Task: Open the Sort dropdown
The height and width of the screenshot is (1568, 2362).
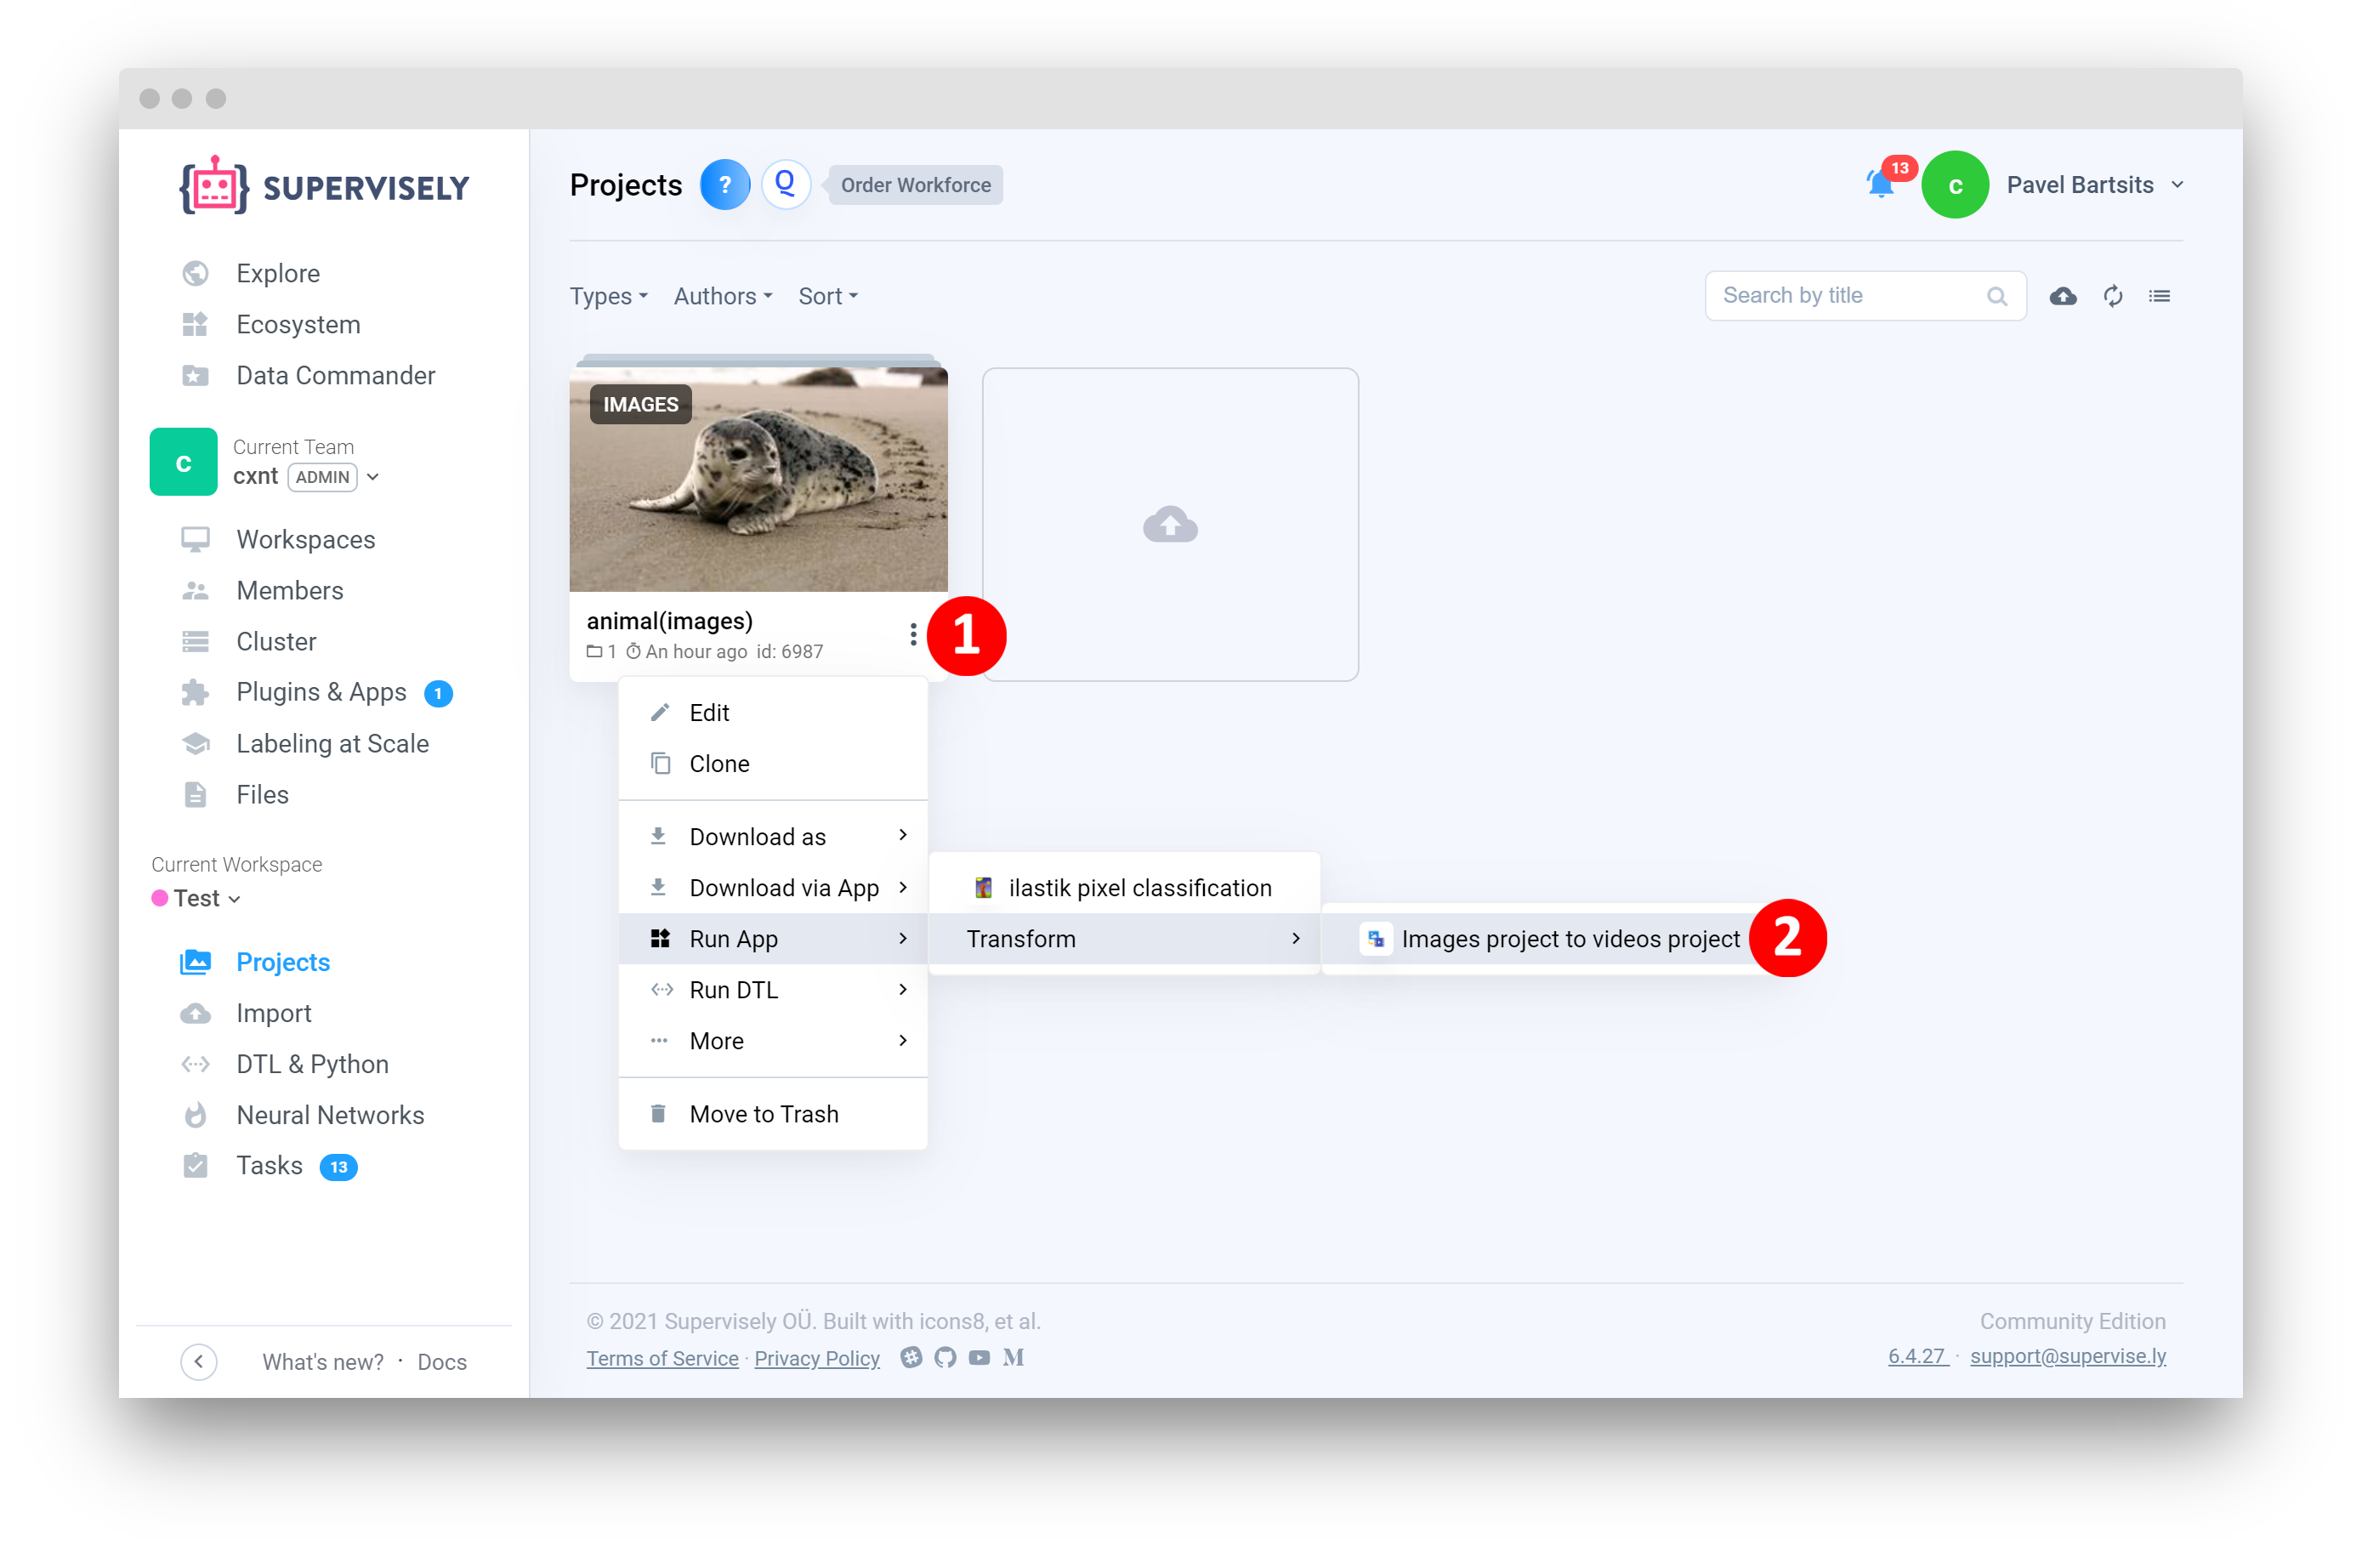Action: click(828, 296)
